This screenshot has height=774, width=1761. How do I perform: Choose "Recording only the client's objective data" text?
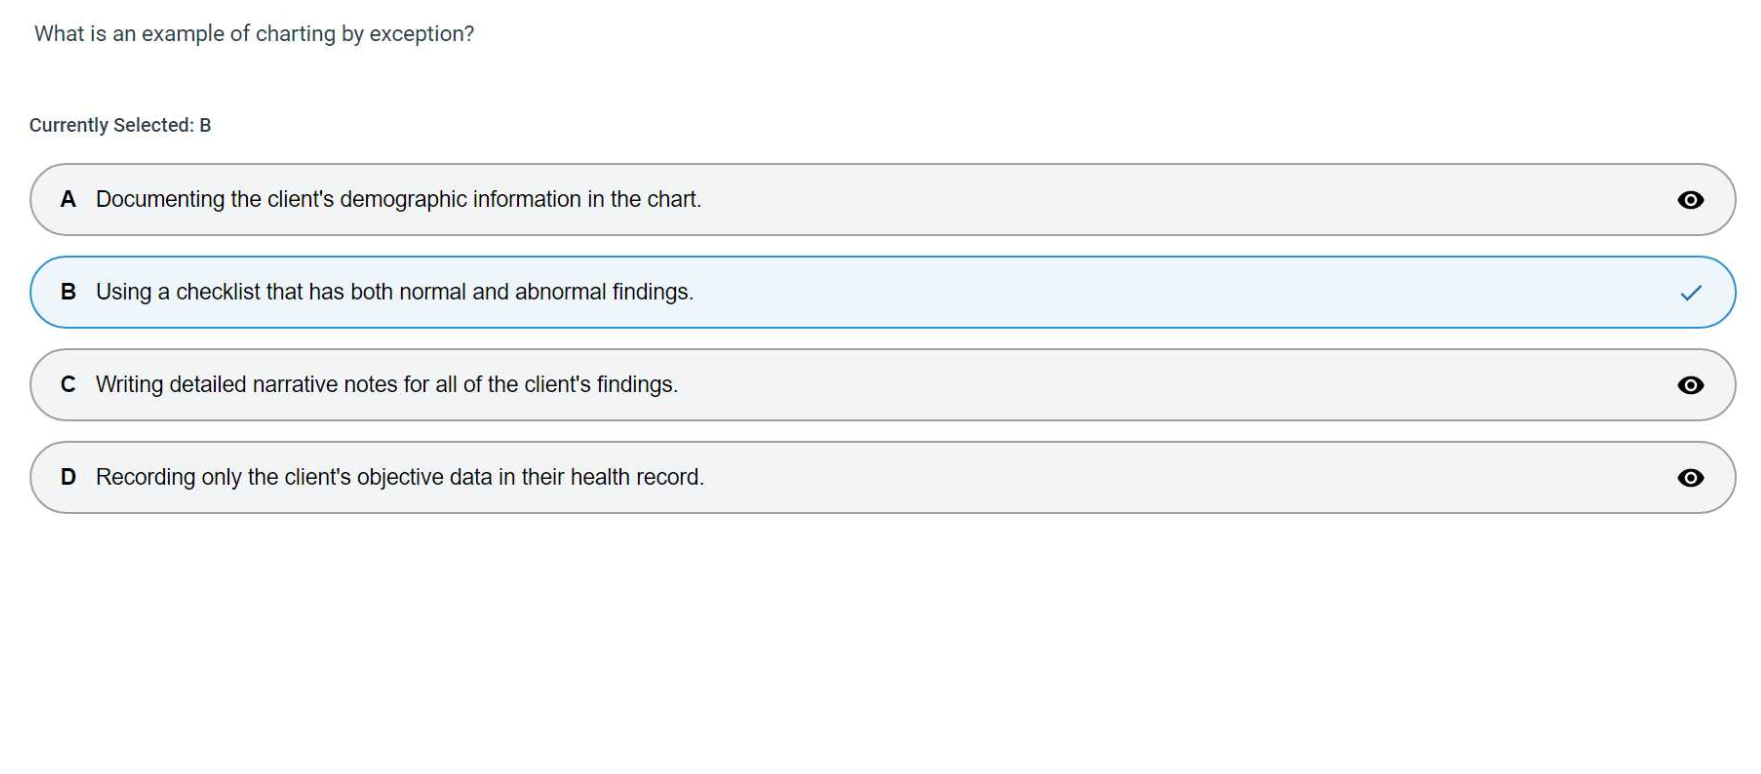click(x=399, y=477)
